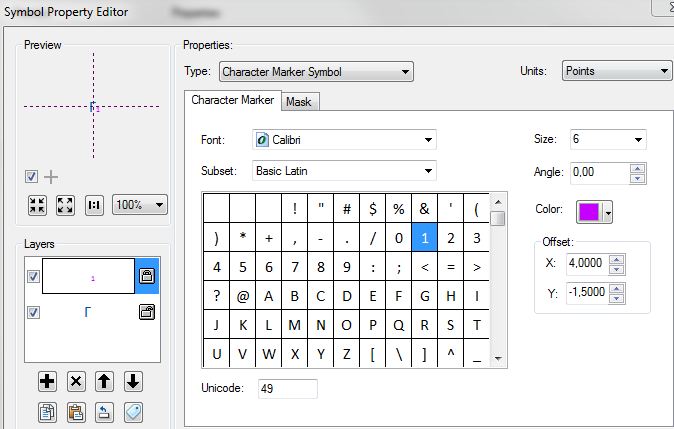Open the magenta Color swatch picker
Viewport: 674px width, 429px height.
(594, 212)
